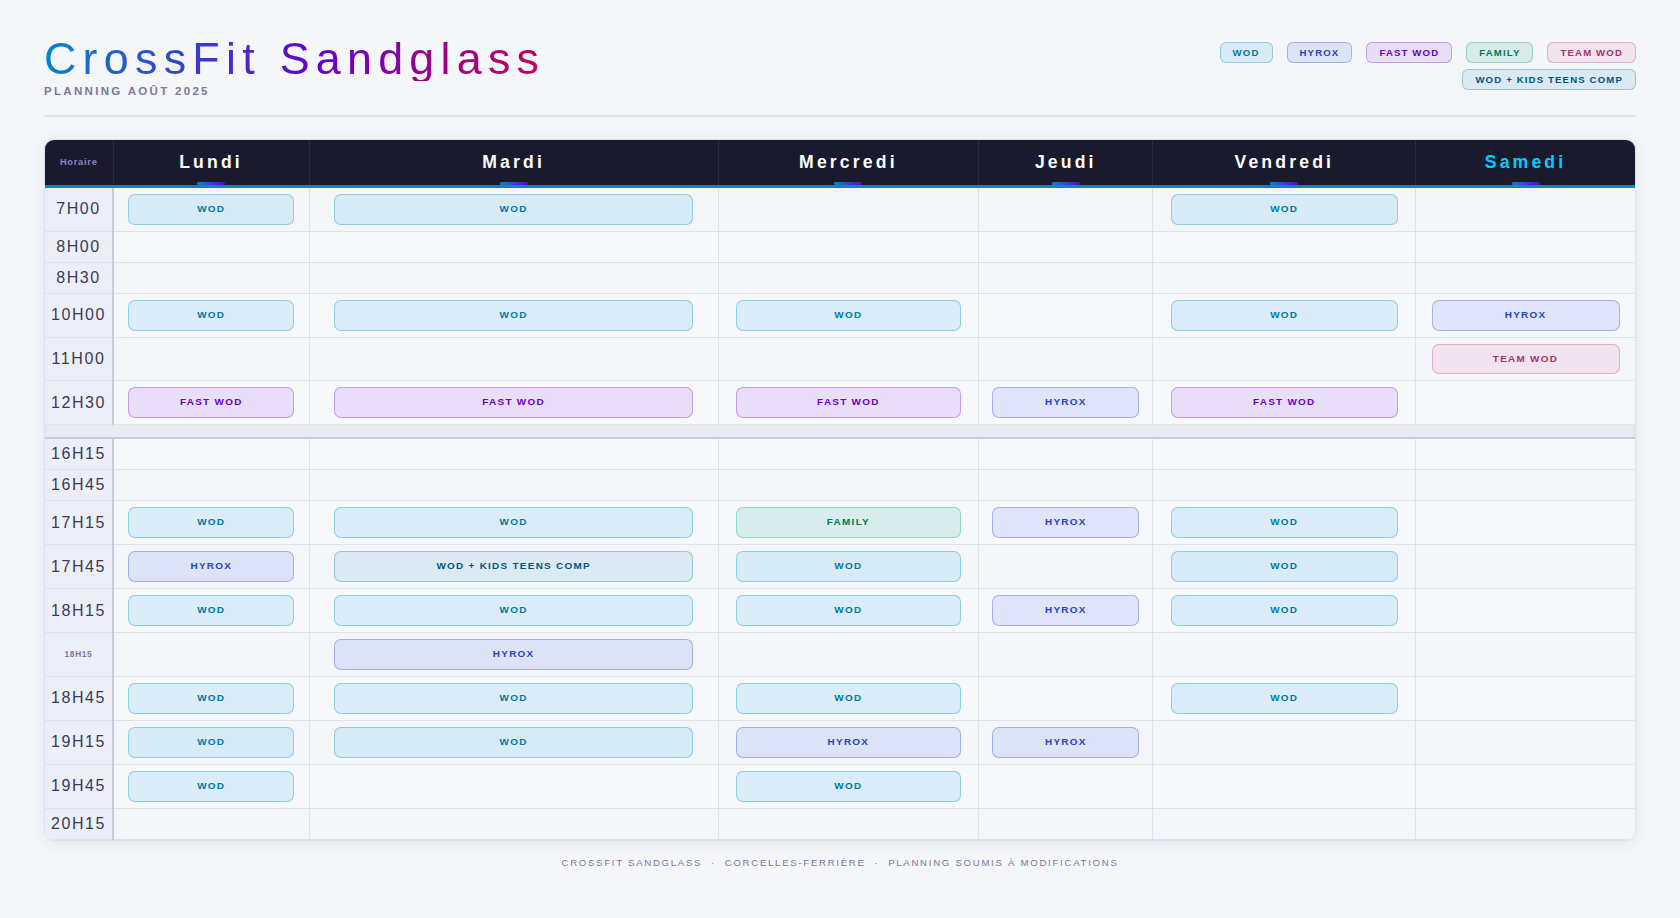The image size is (1680, 918).
Task: Click the 16H45 time label
Action: click(78, 485)
